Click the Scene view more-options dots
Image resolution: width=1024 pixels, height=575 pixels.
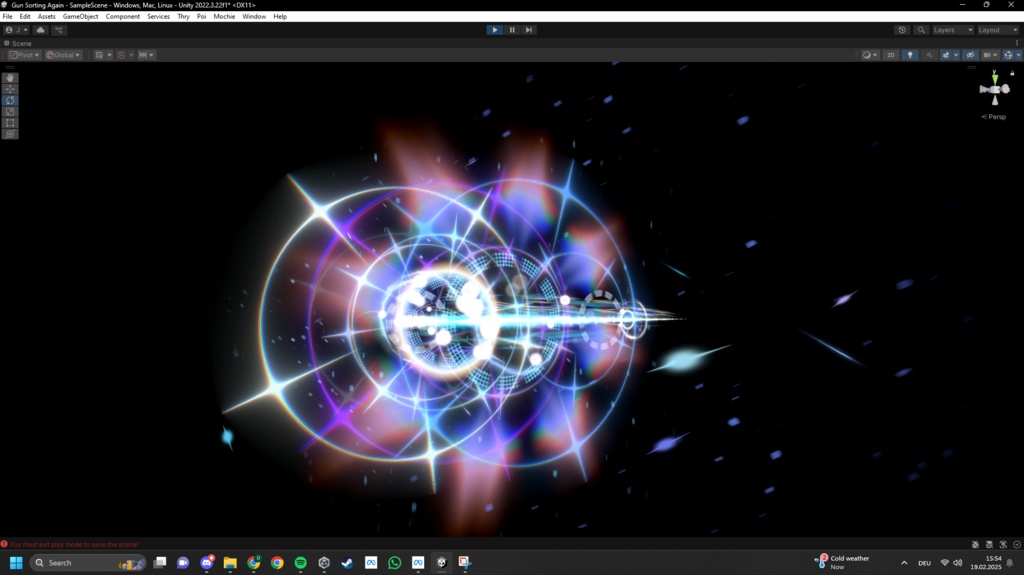[1017, 43]
